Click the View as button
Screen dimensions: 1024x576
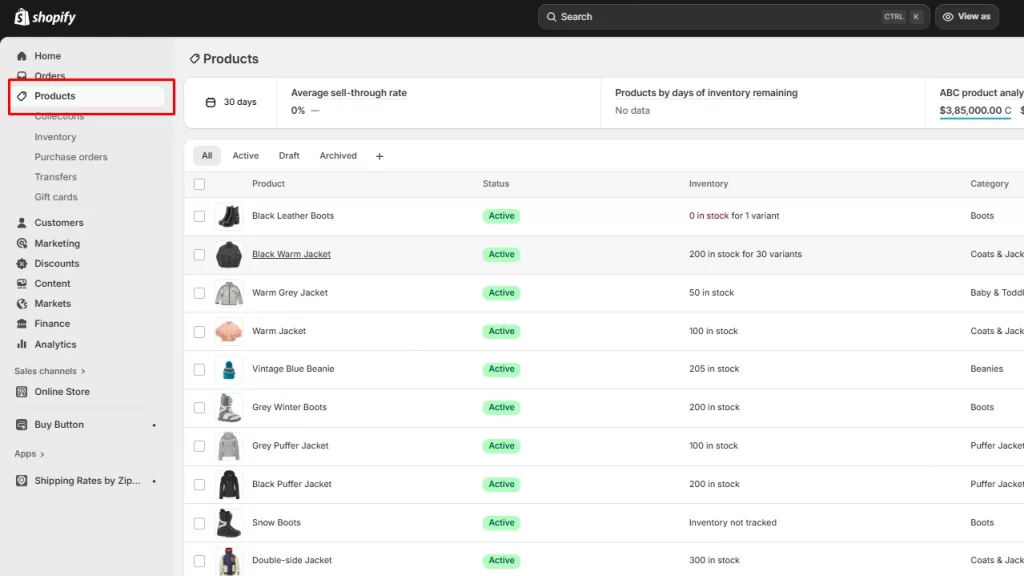[966, 17]
